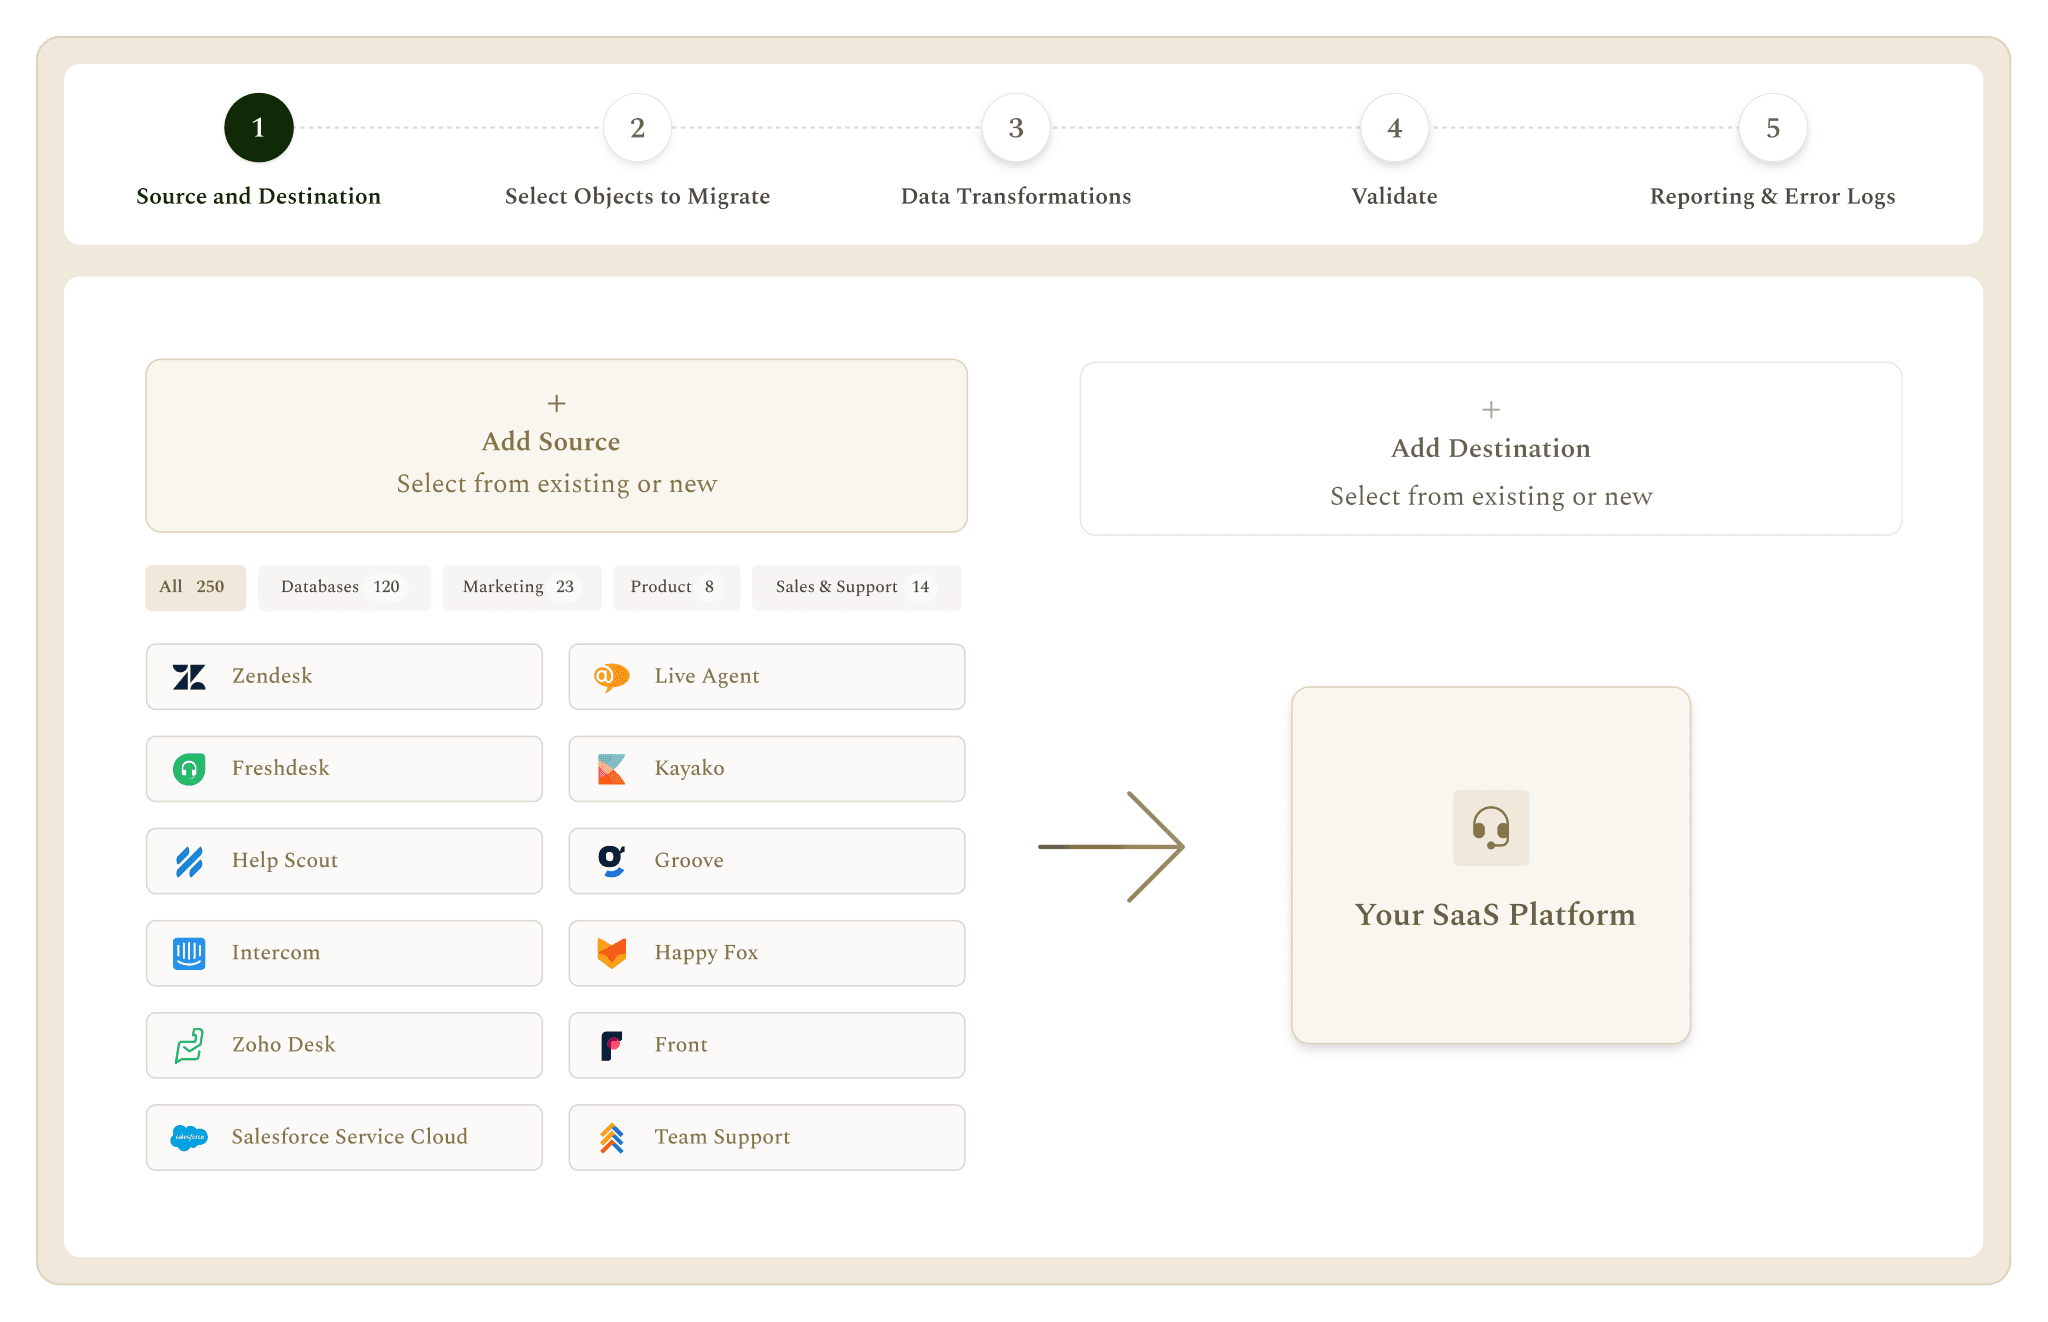Click the Data Transformations step label
Viewport: 2048px width, 1322px height.
pos(1016,196)
